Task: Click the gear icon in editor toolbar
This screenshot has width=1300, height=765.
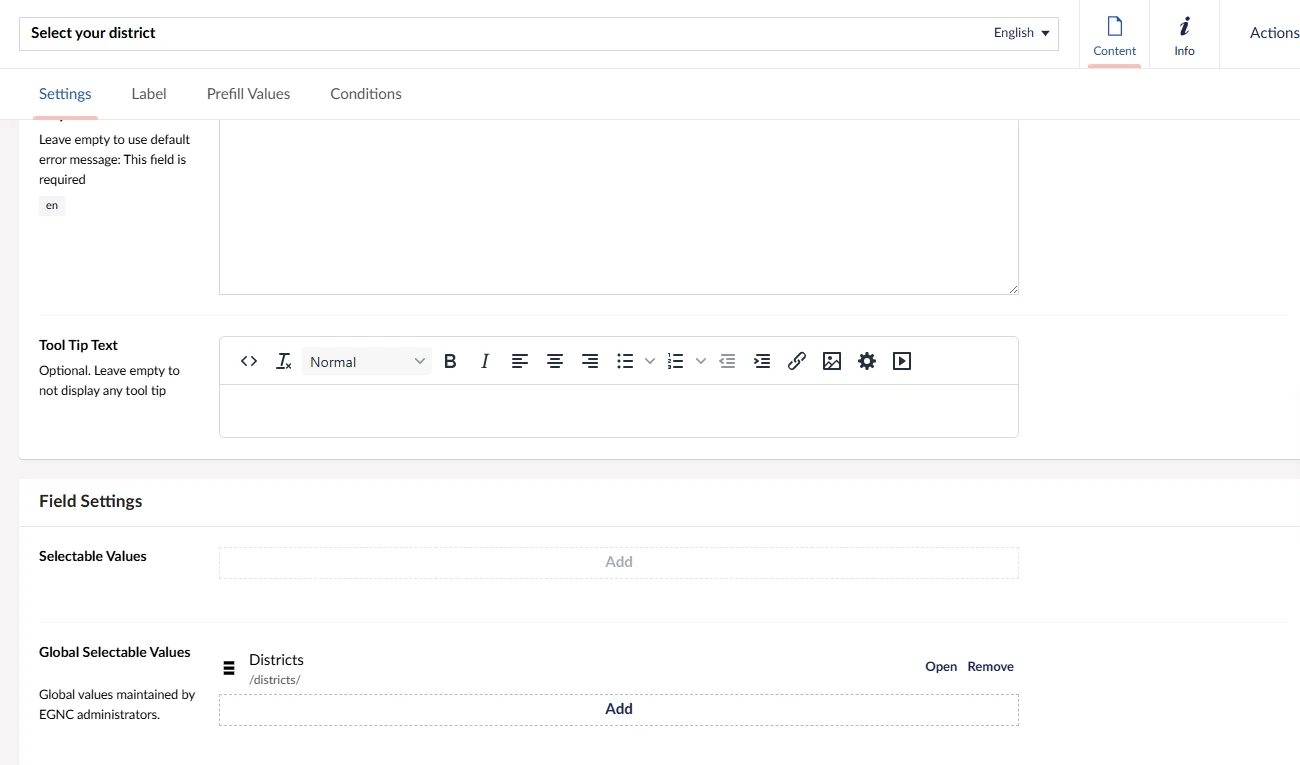Action: [867, 361]
